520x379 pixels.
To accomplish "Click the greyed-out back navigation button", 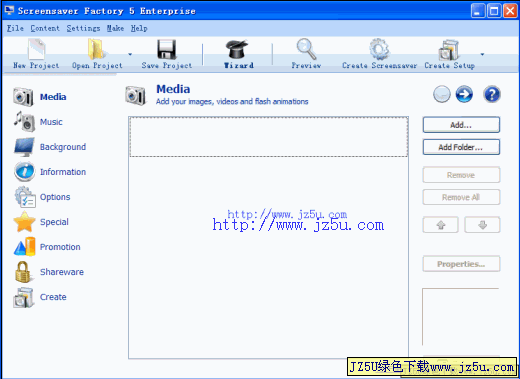I will [442, 94].
